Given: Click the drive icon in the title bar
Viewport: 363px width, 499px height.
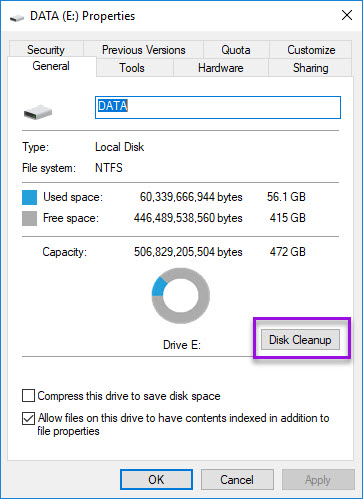Looking at the screenshot, I should pyautogui.click(x=17, y=17).
